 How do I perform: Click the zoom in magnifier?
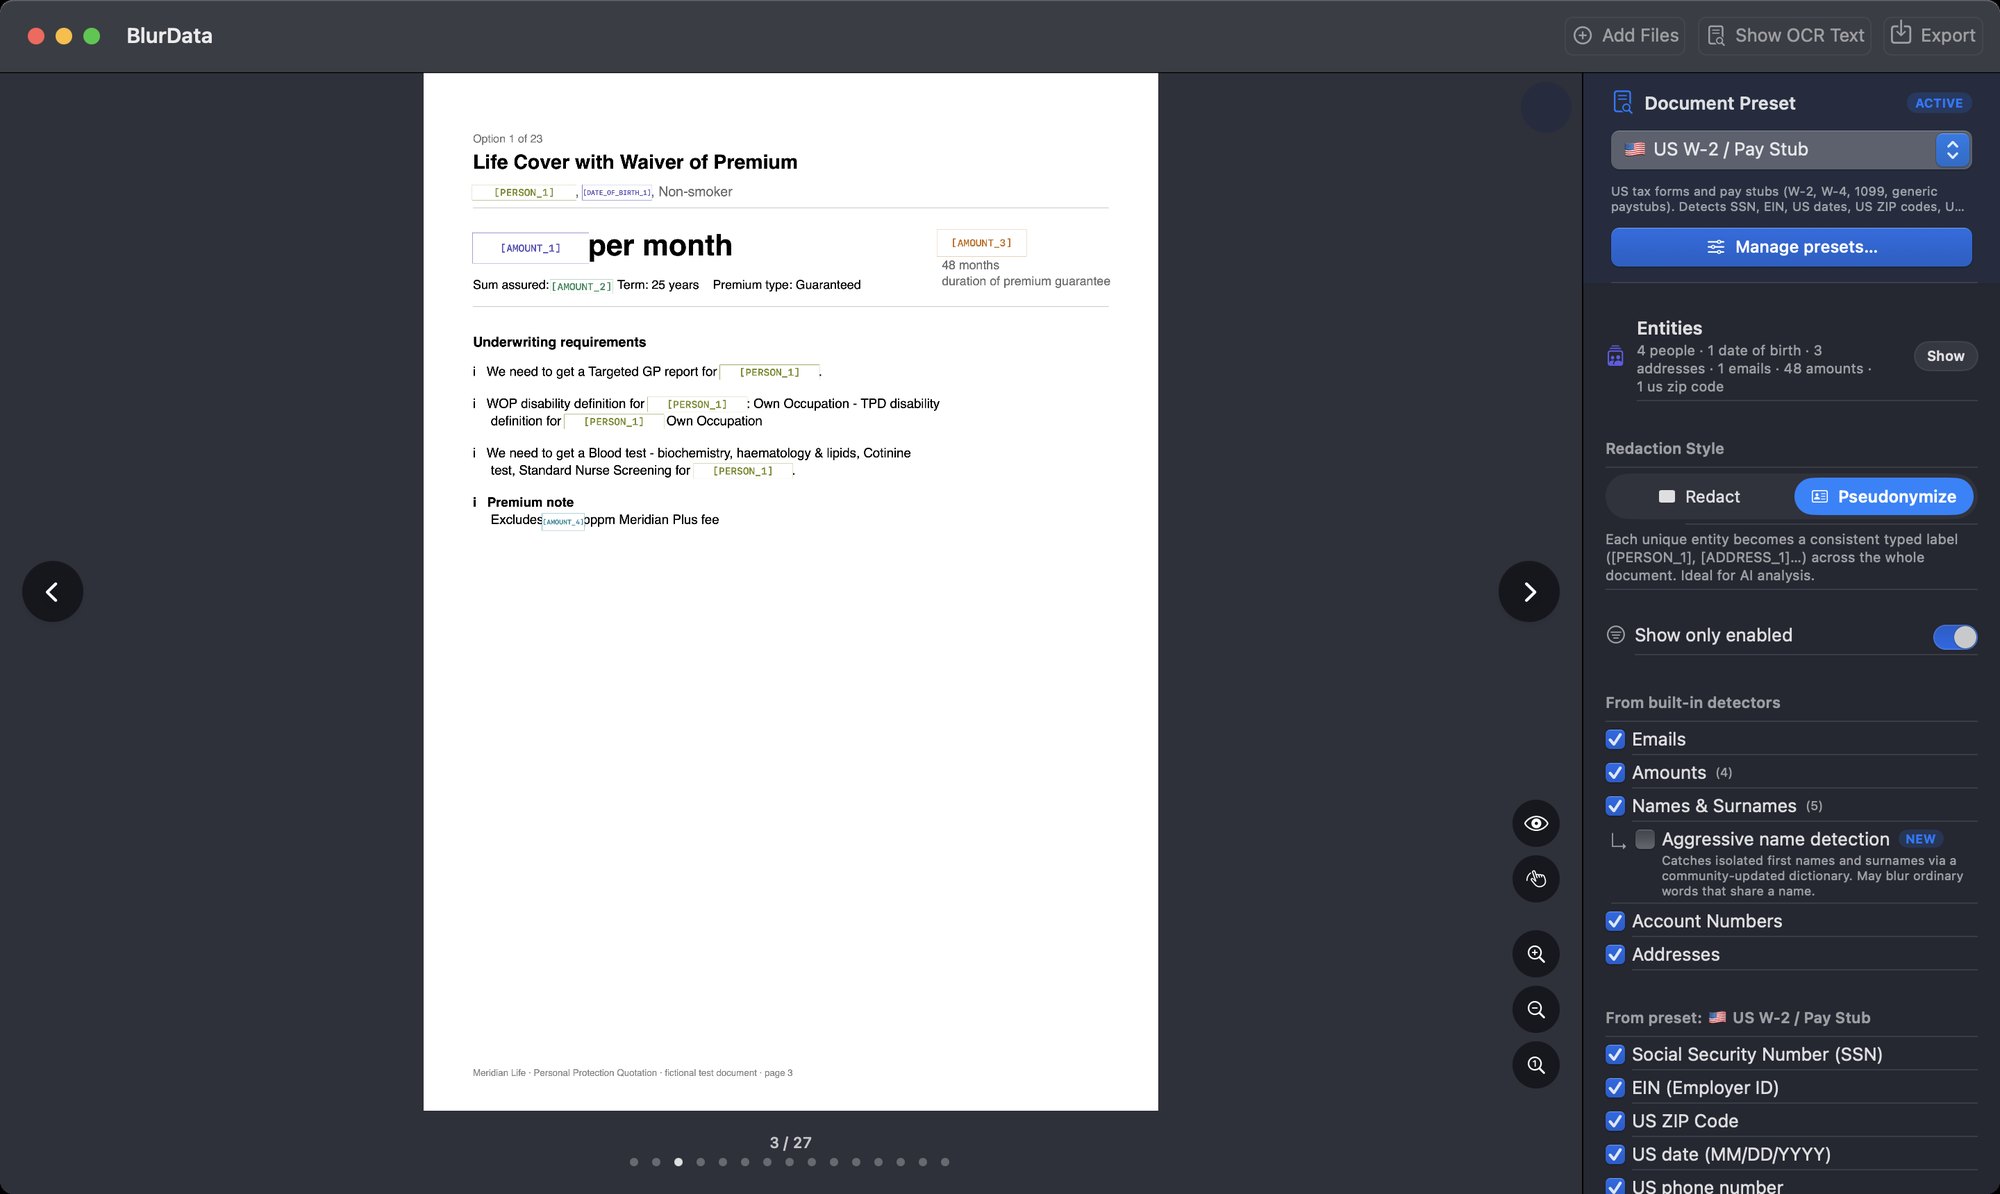1536,954
